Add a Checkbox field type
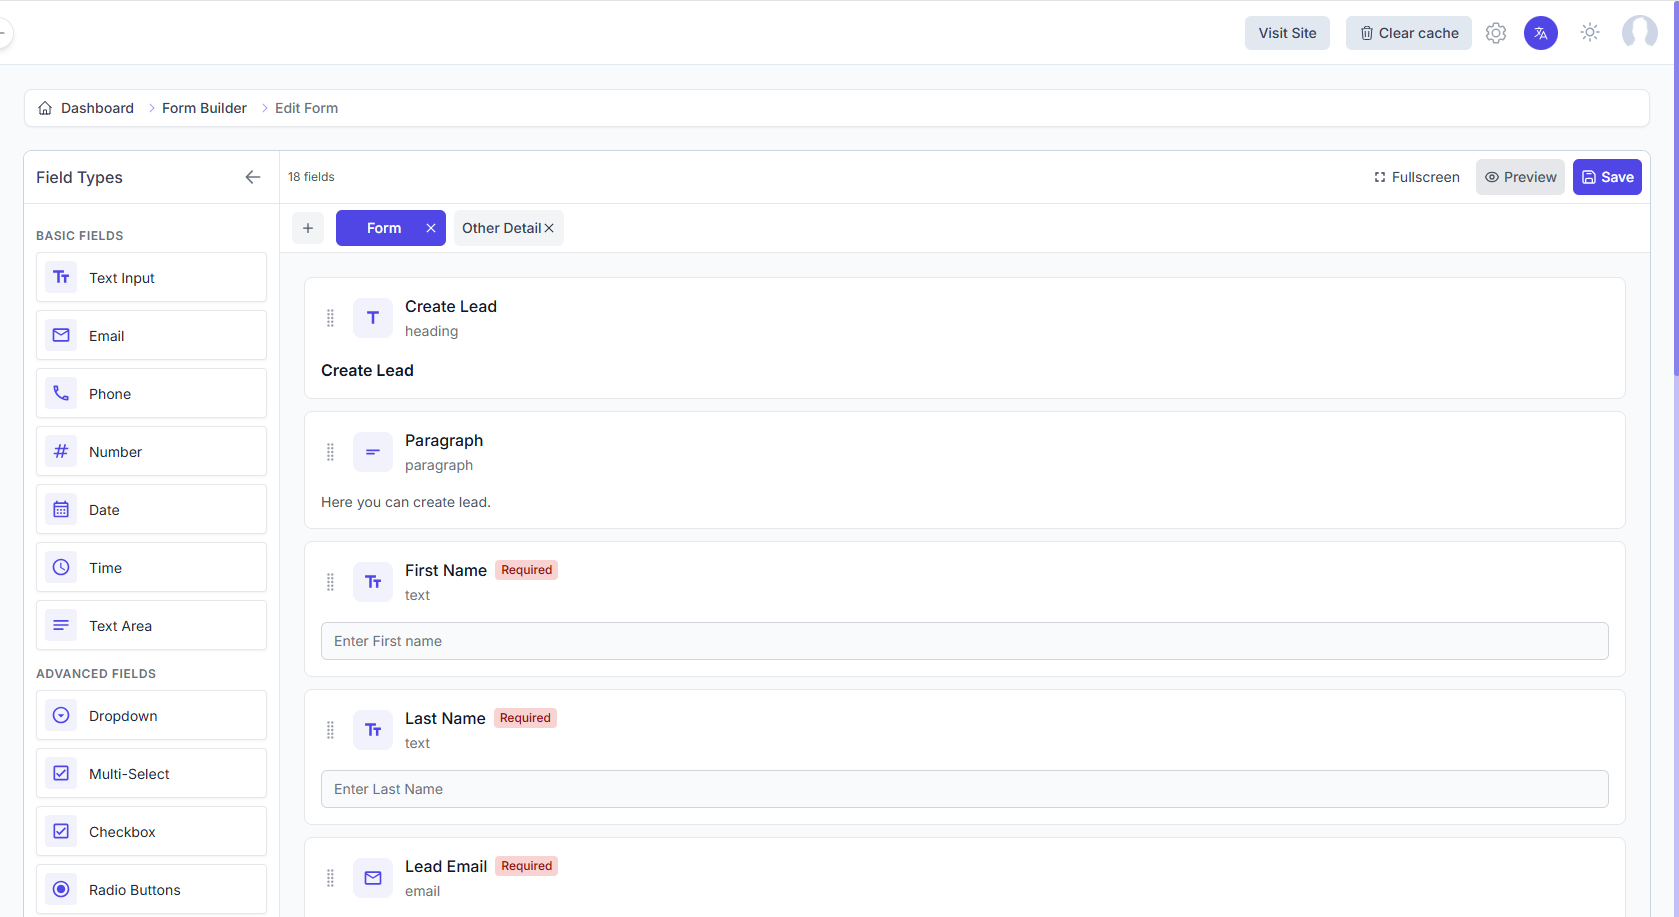The height and width of the screenshot is (917, 1679). click(x=151, y=832)
